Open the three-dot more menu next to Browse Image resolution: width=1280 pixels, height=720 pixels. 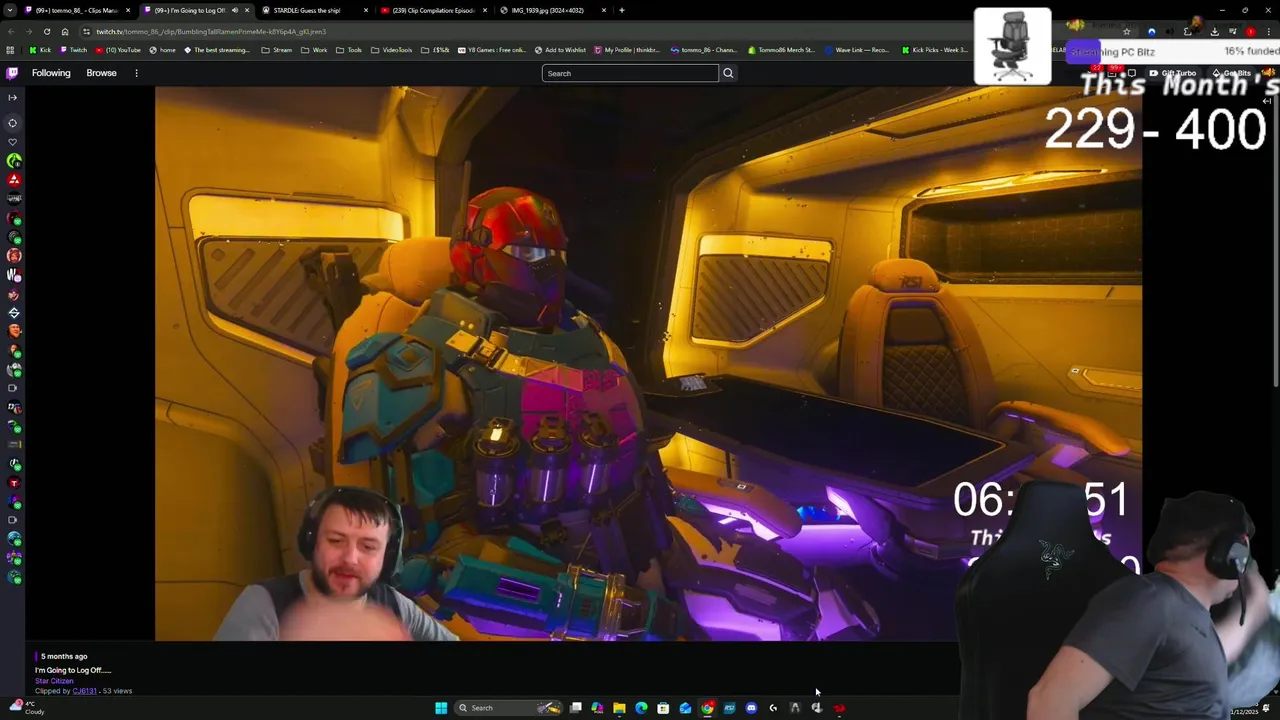pyautogui.click(x=136, y=73)
